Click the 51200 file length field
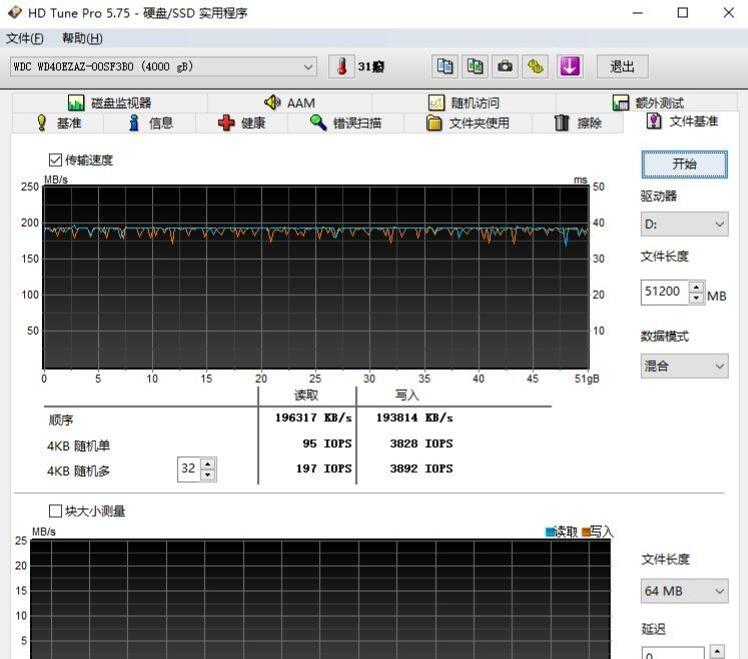The width and height of the screenshot is (748, 659). (665, 292)
